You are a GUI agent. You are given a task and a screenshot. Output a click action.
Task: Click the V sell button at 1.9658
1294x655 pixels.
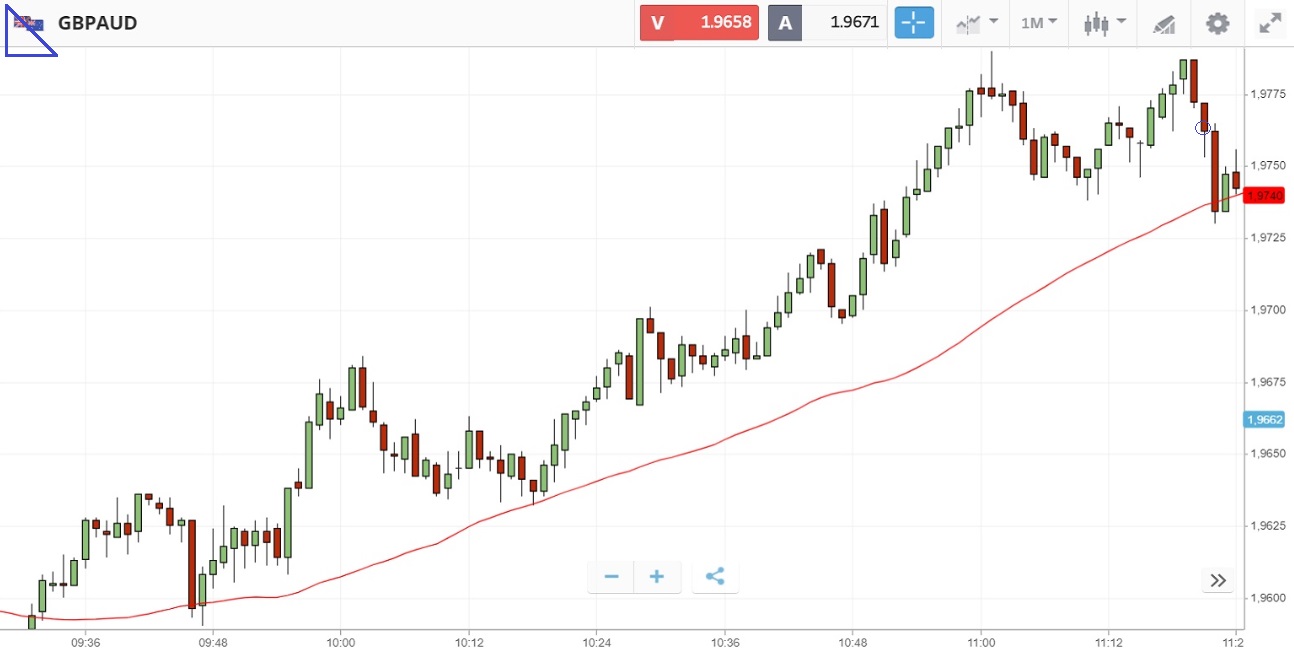[699, 23]
